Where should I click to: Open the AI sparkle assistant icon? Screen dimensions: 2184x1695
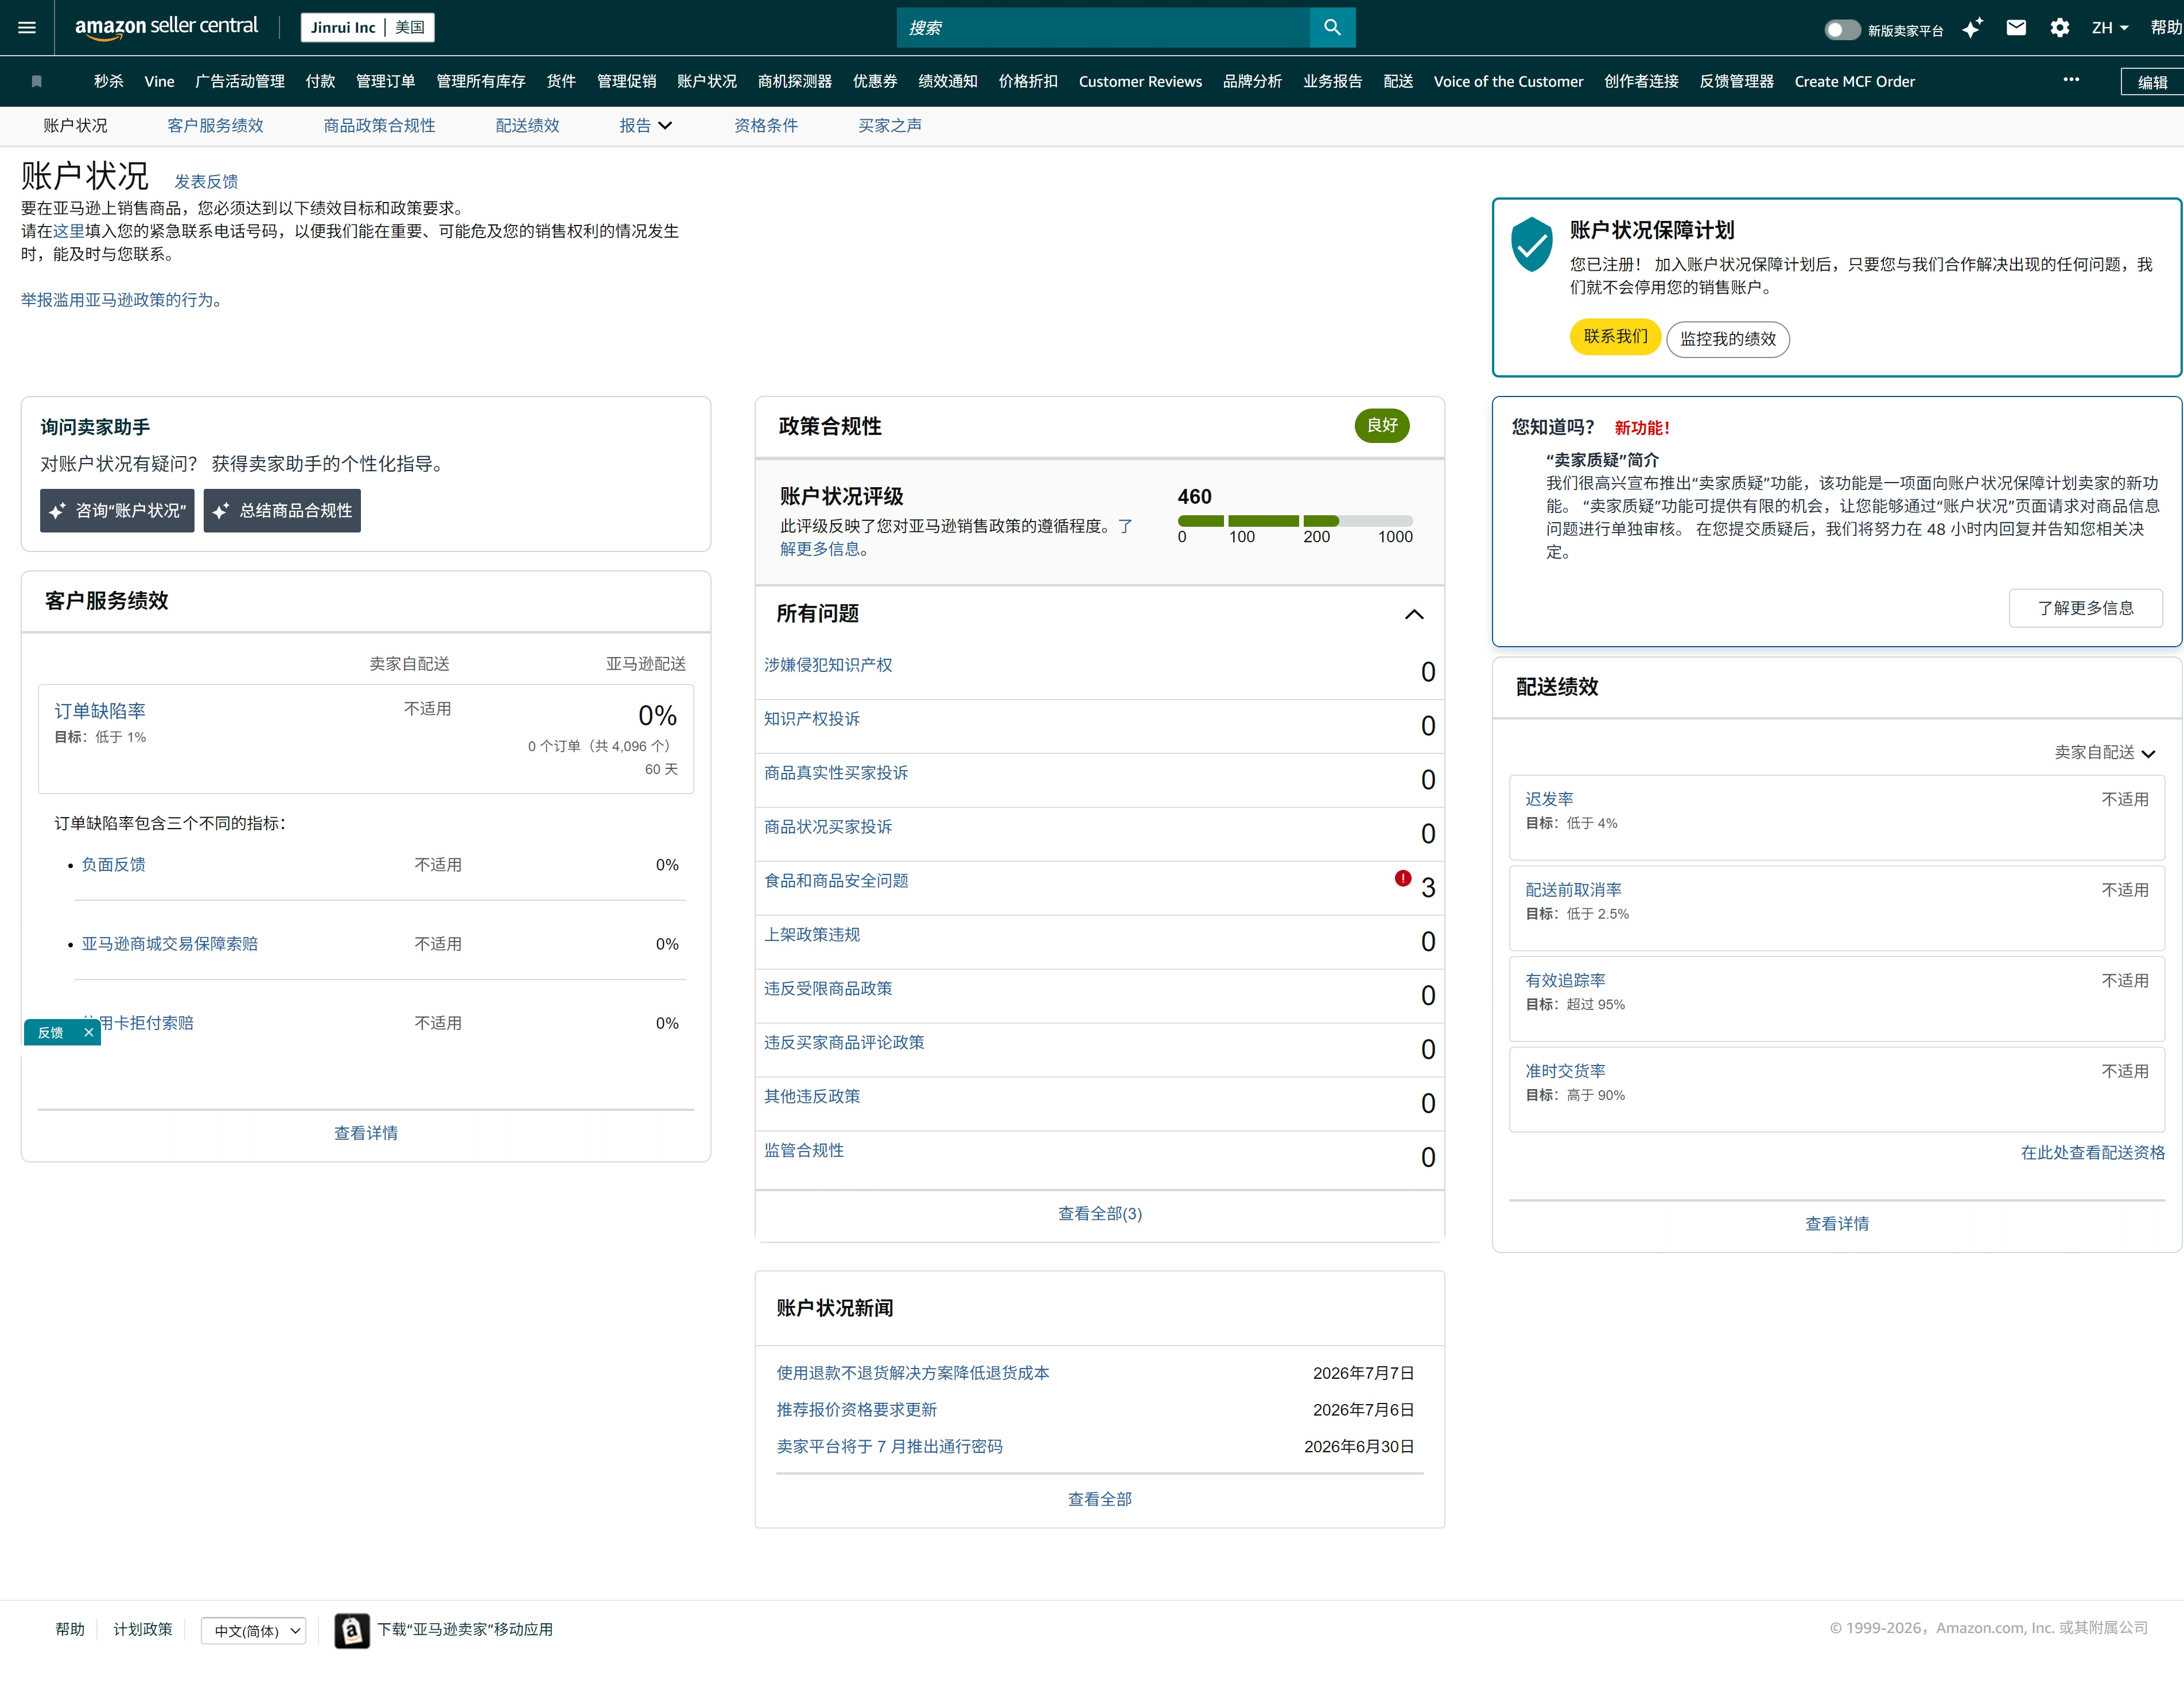1972,28
